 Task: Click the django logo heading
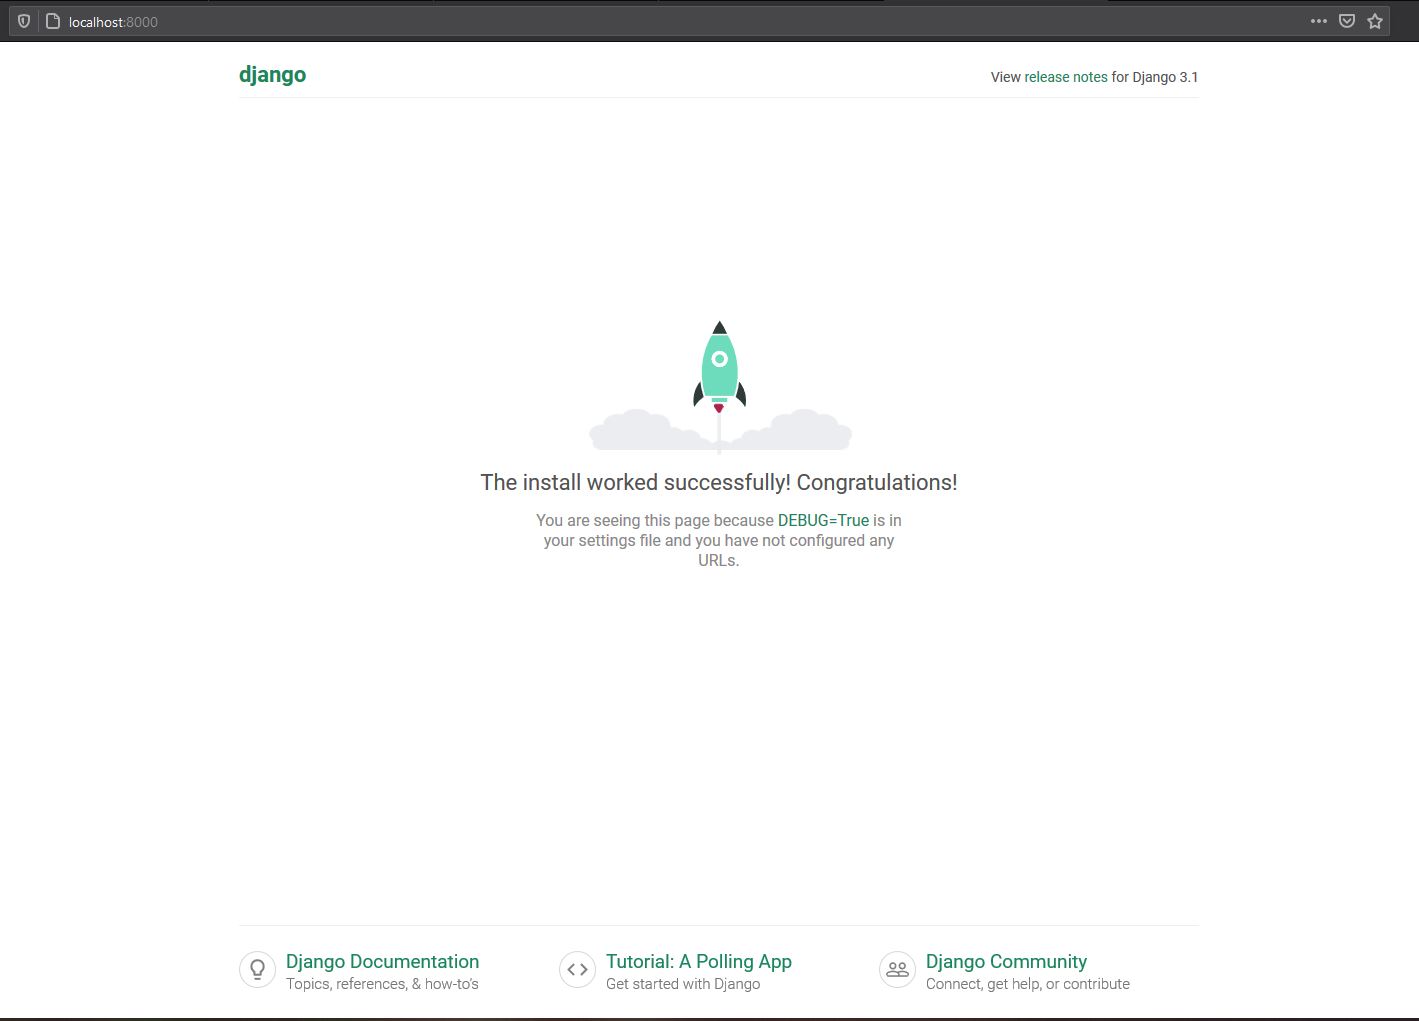272,75
